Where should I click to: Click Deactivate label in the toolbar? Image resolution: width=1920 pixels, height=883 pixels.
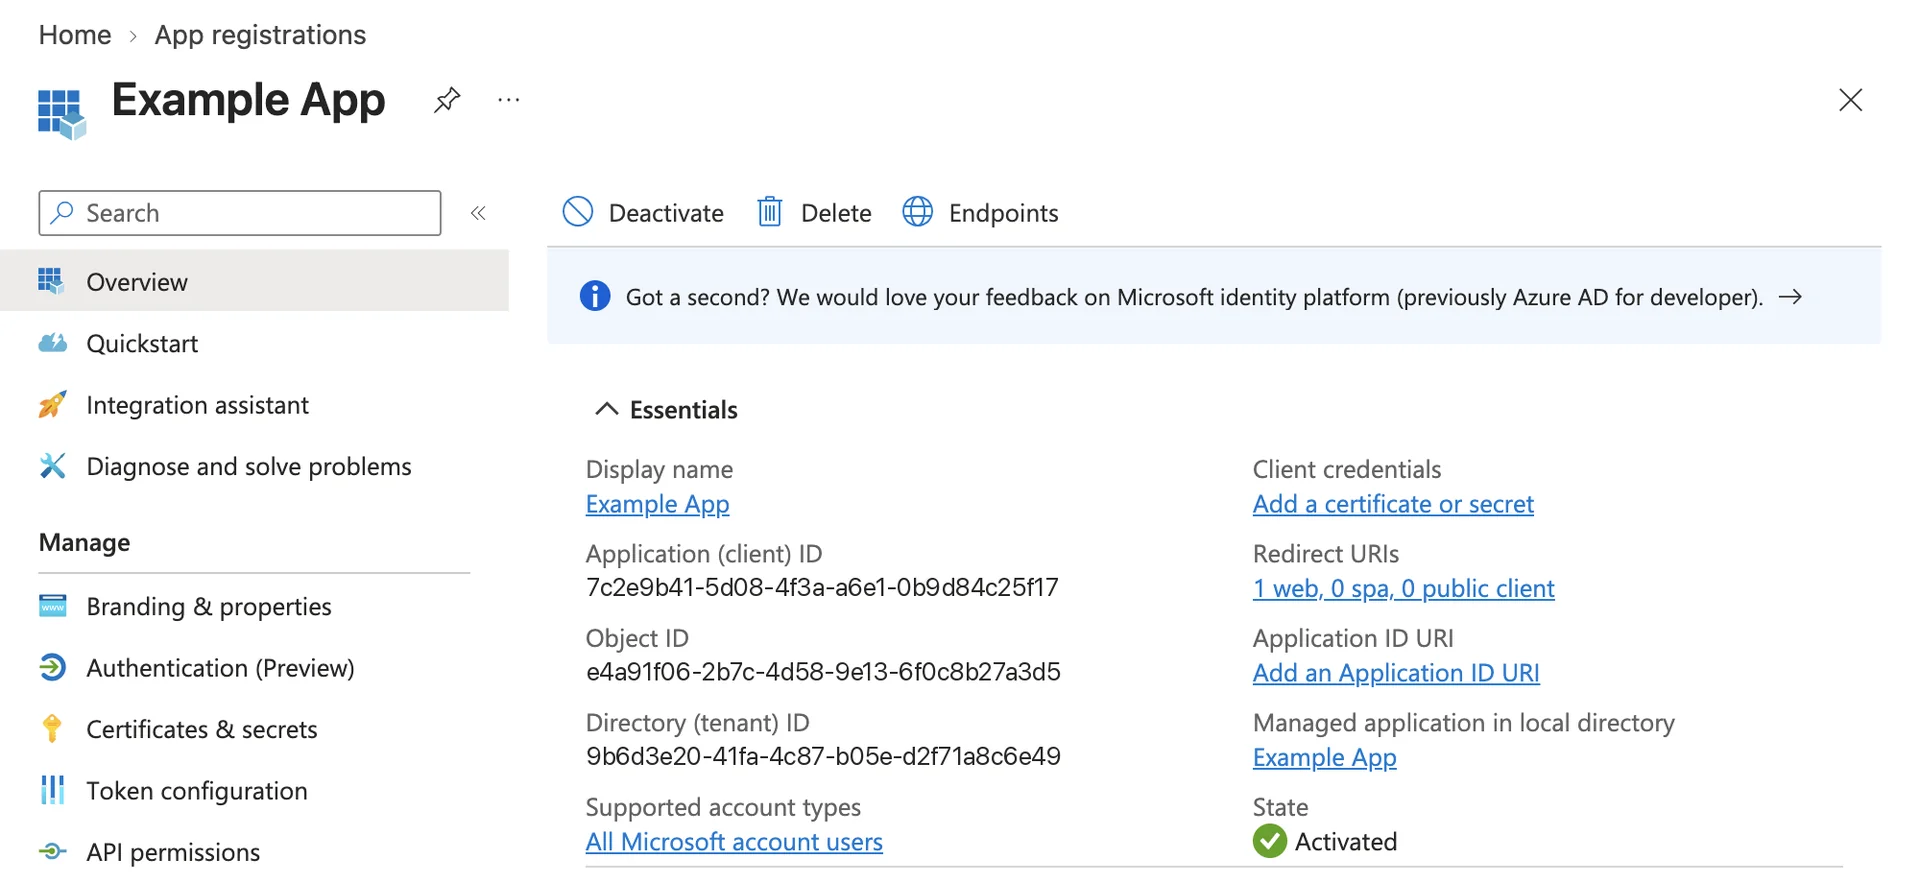(666, 213)
